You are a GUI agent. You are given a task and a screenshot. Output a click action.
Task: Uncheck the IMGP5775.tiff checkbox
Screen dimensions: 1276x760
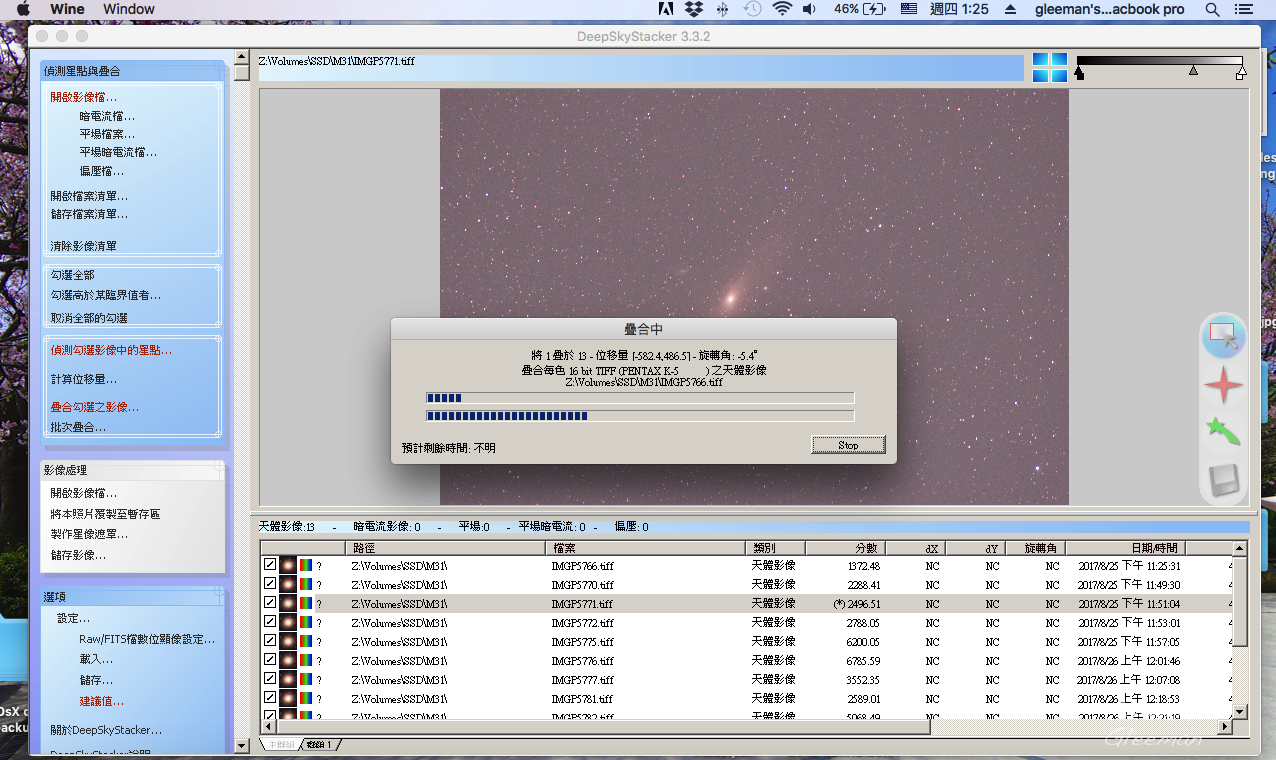[x=270, y=641]
